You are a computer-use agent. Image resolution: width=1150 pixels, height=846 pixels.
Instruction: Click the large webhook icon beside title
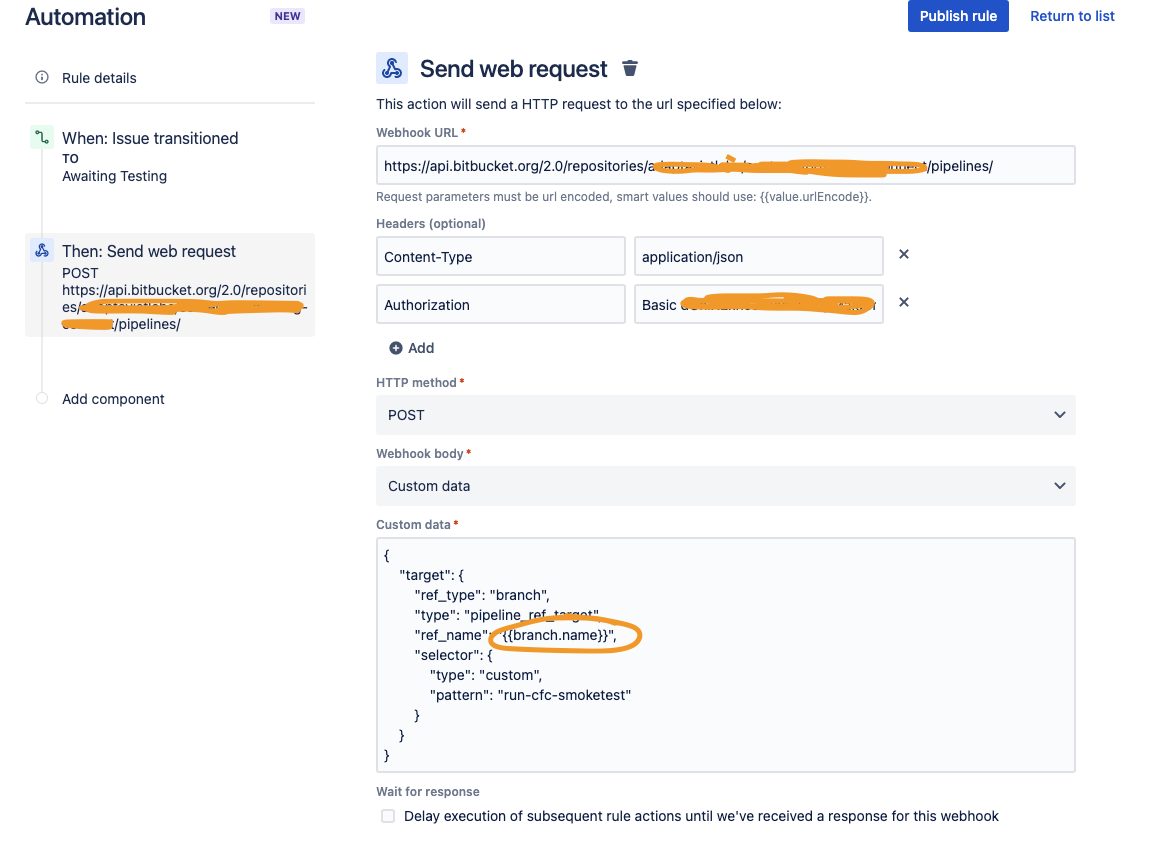[x=392, y=68]
